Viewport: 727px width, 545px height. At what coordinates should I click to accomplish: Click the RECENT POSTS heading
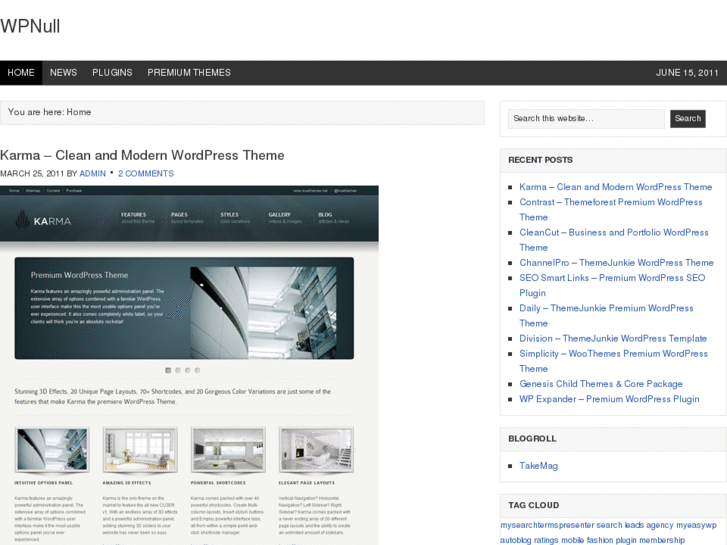click(541, 160)
